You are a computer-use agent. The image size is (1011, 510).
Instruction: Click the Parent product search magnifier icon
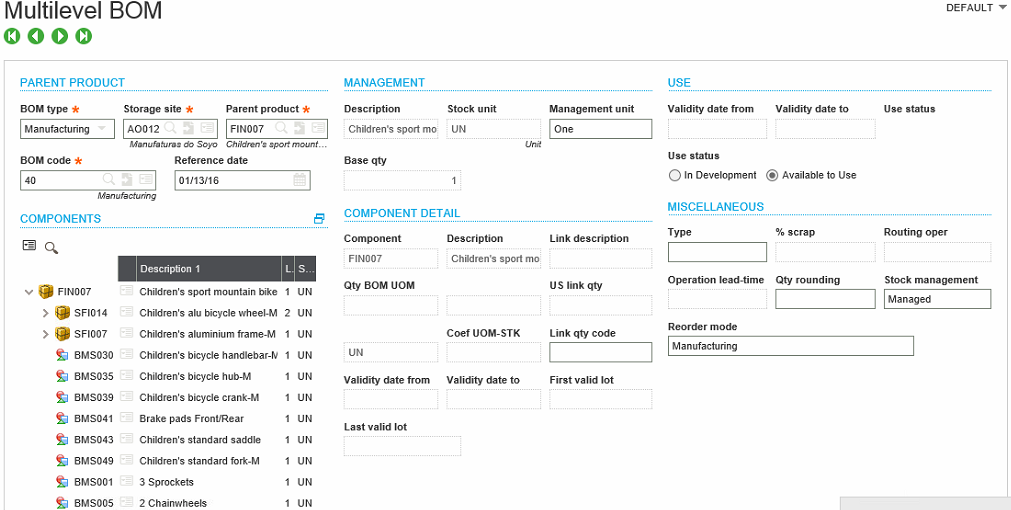tap(281, 128)
